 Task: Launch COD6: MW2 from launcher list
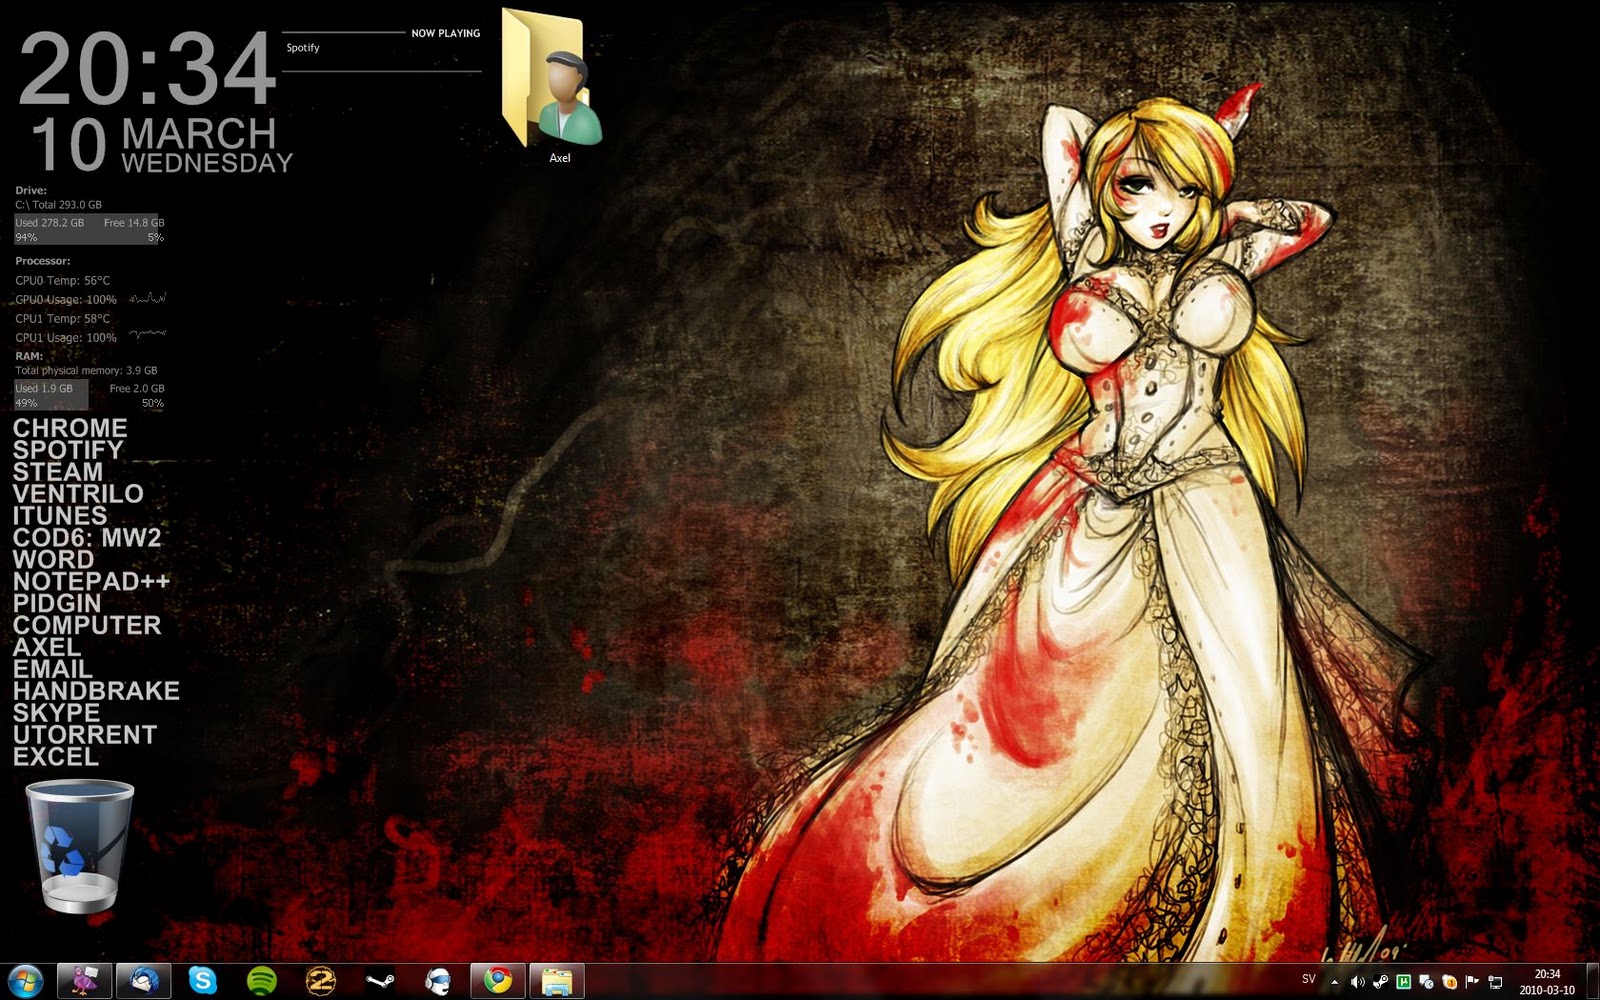pos(87,538)
